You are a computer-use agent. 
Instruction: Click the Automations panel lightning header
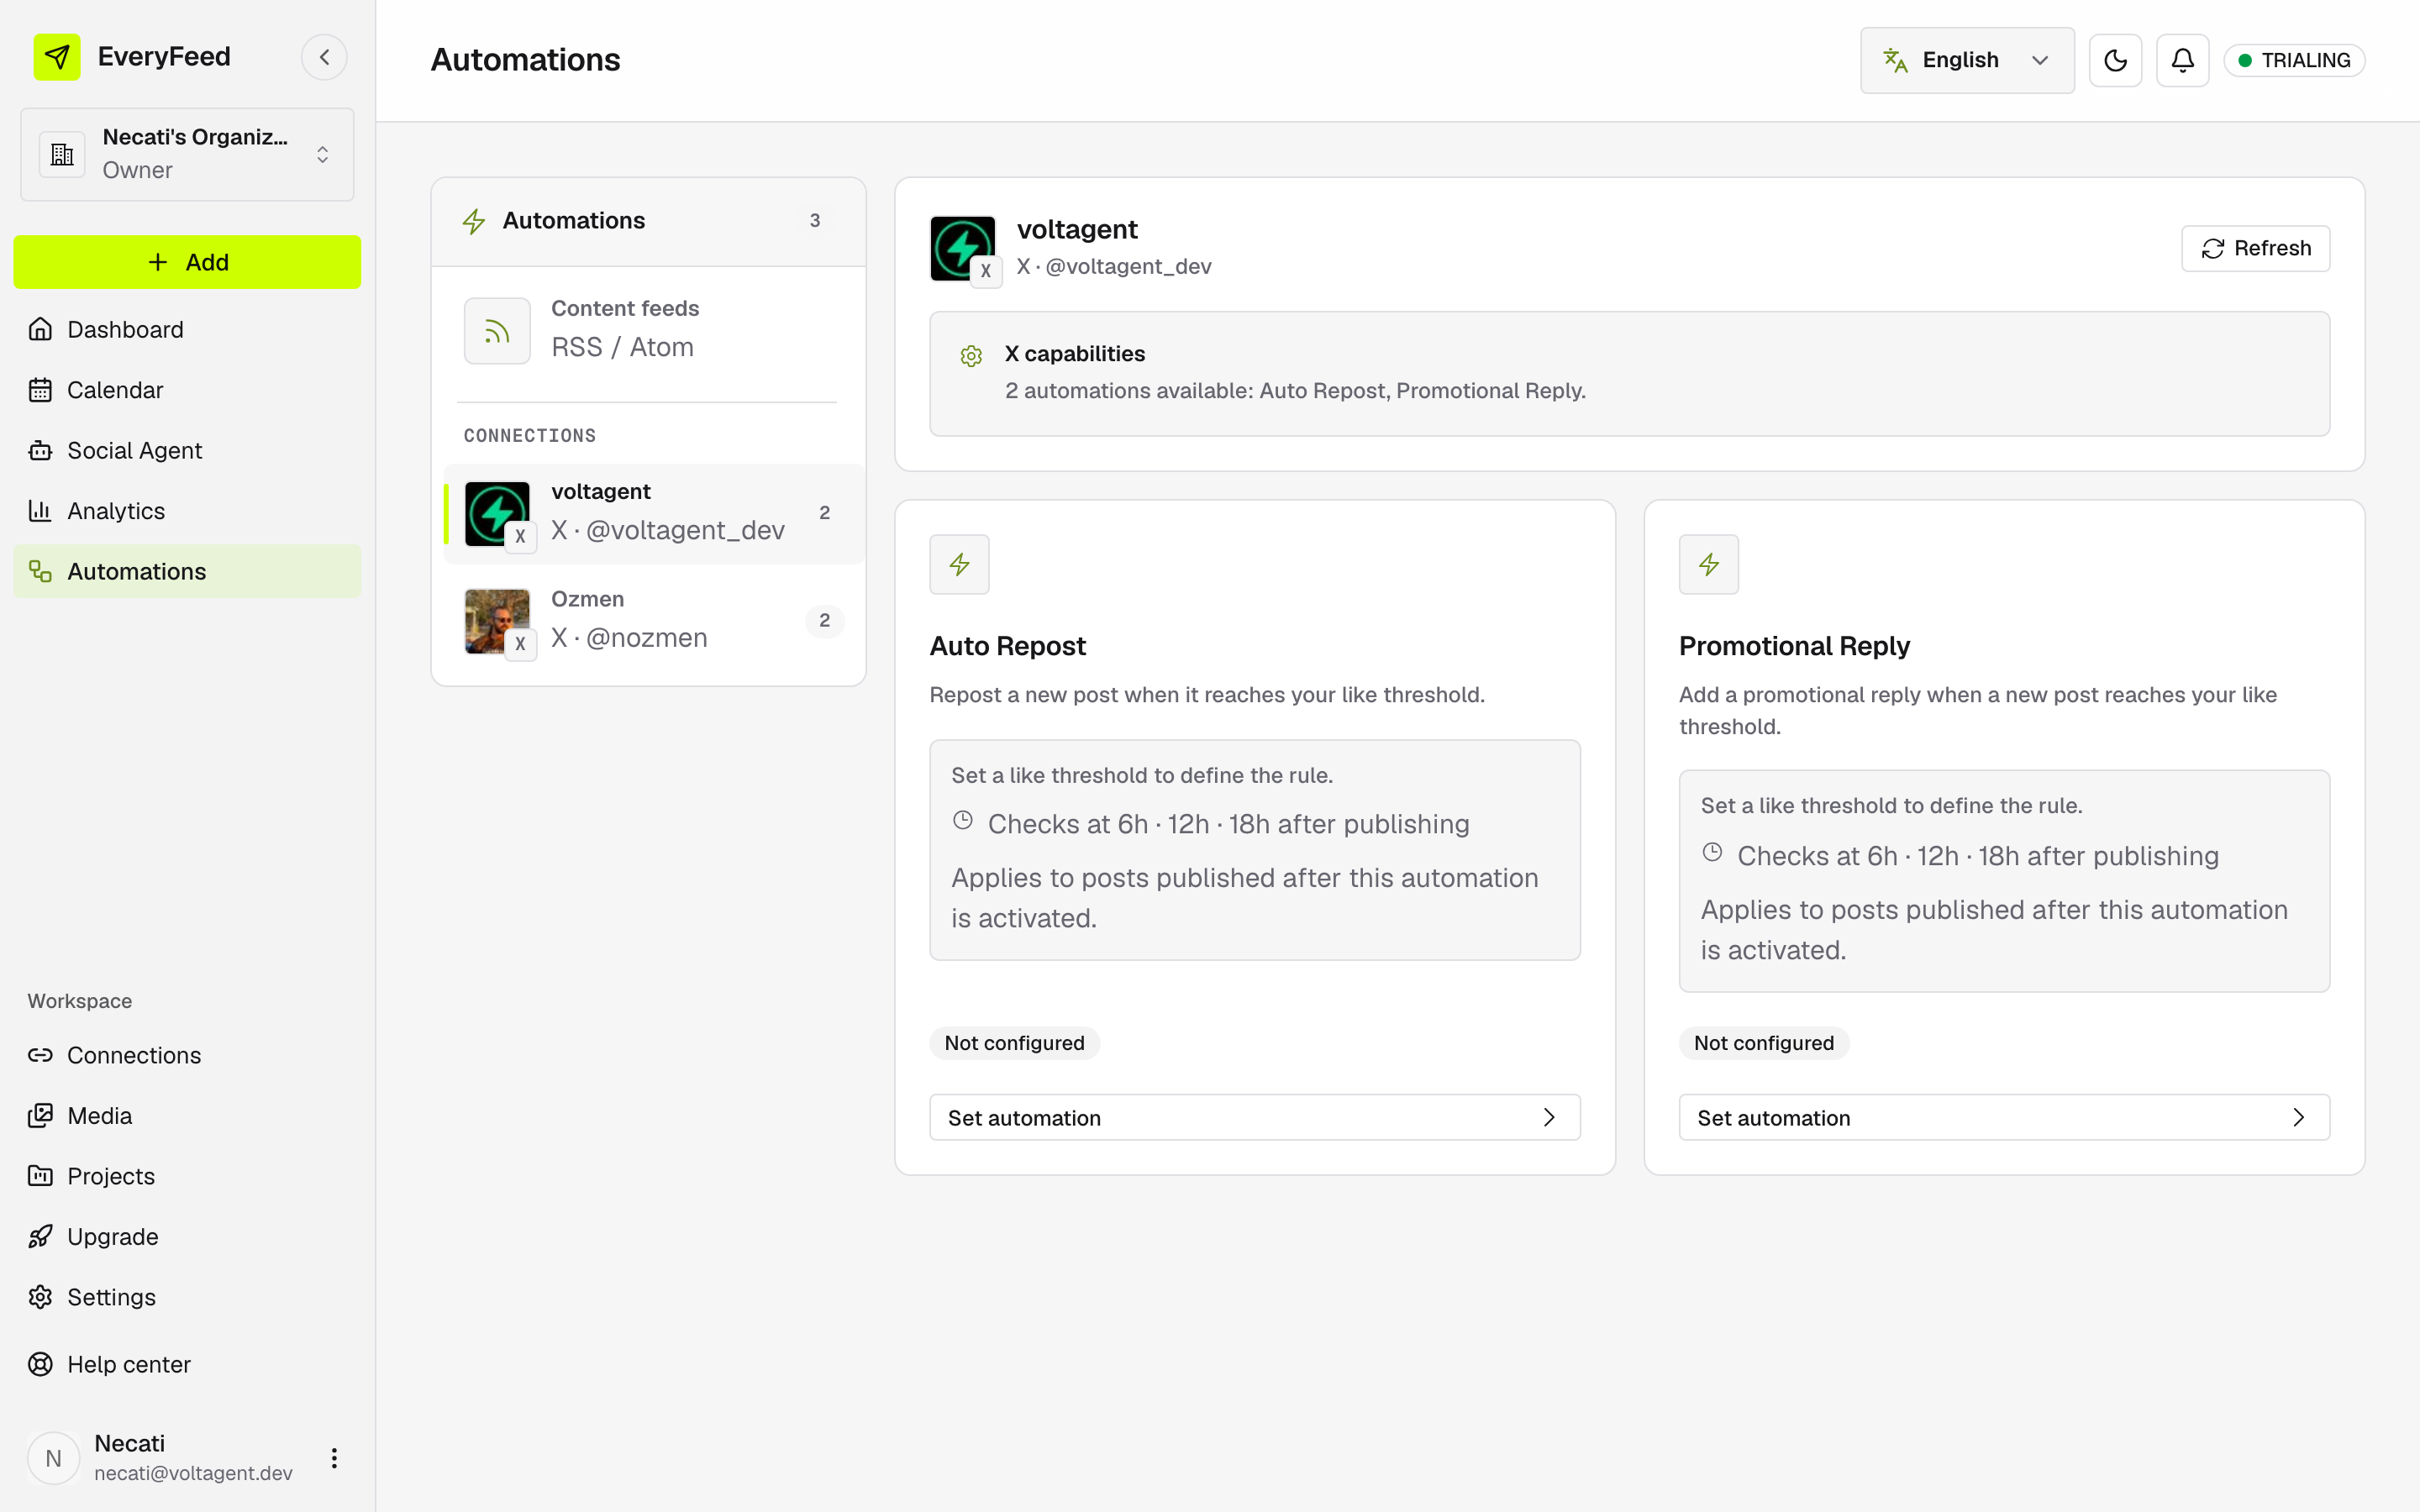[x=648, y=220]
